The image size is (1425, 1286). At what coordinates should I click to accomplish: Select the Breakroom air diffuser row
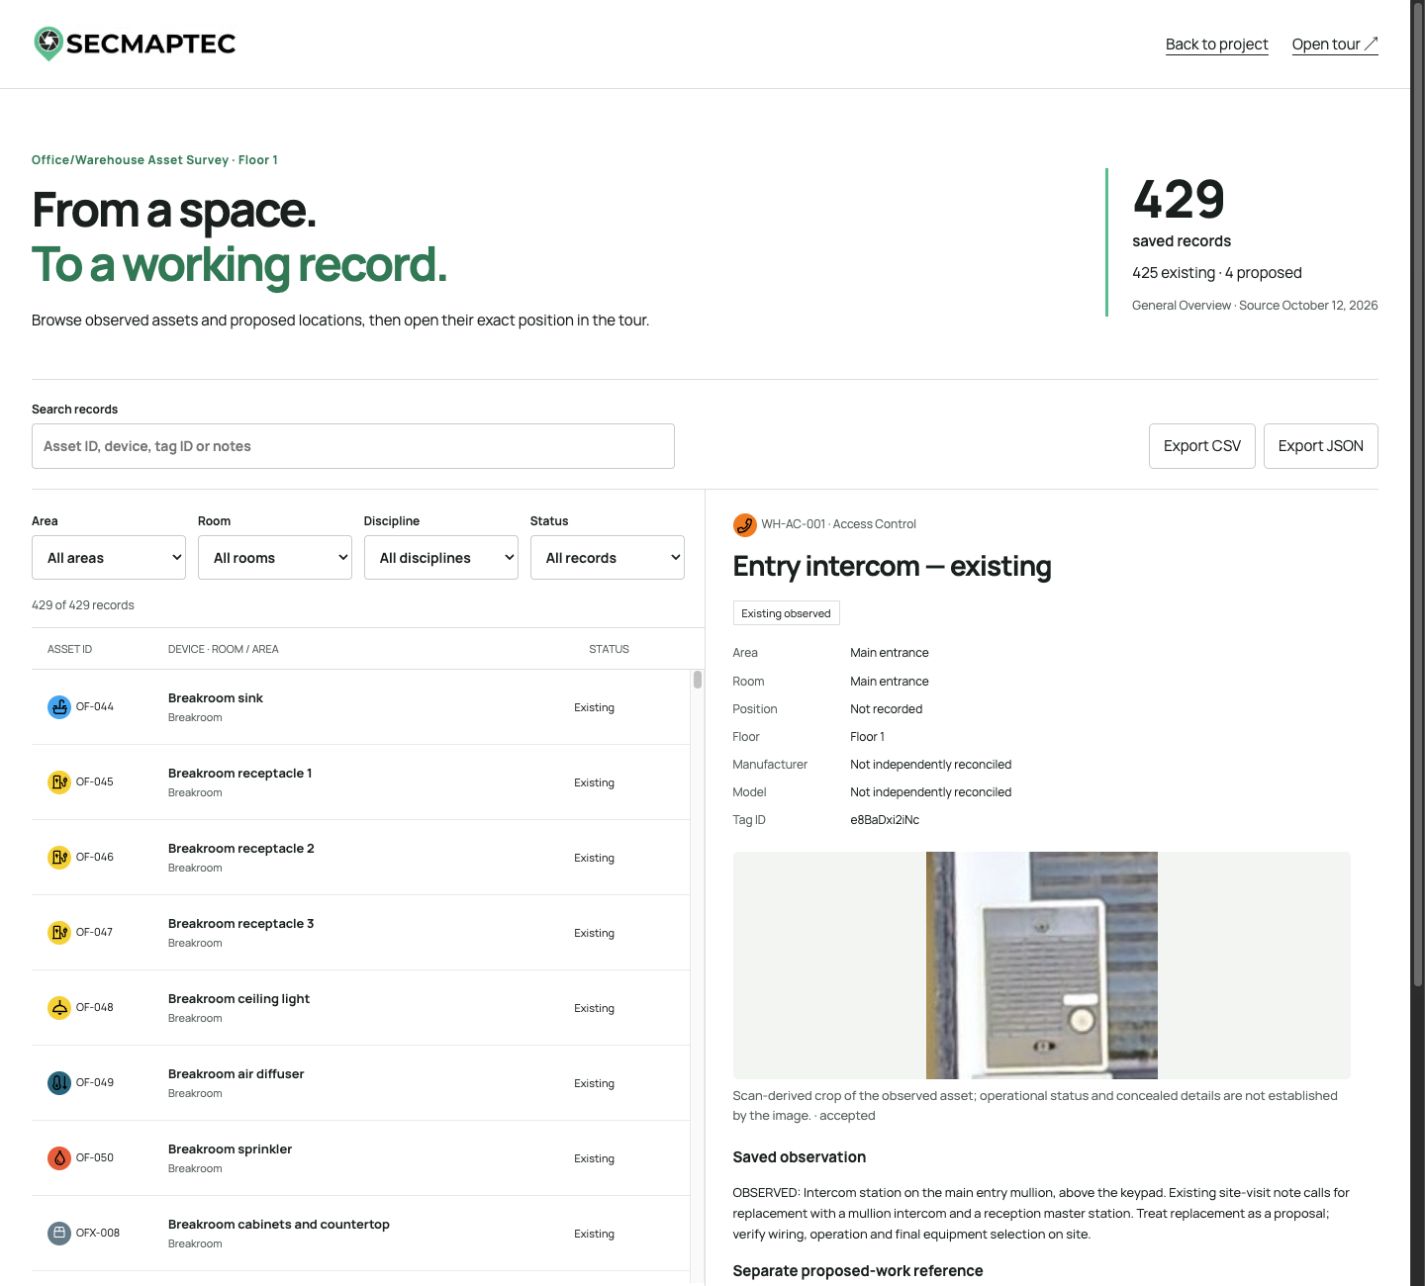click(361, 1082)
